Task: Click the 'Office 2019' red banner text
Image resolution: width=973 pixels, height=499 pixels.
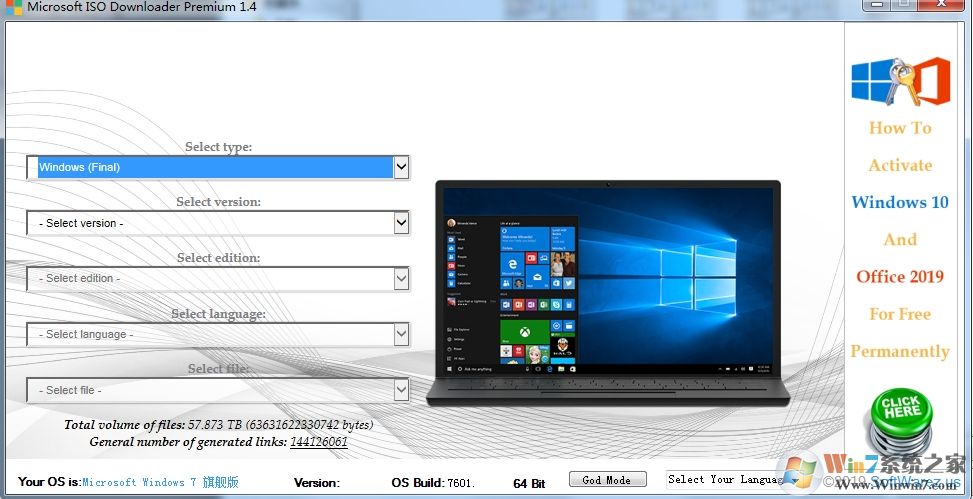Action: 900,277
